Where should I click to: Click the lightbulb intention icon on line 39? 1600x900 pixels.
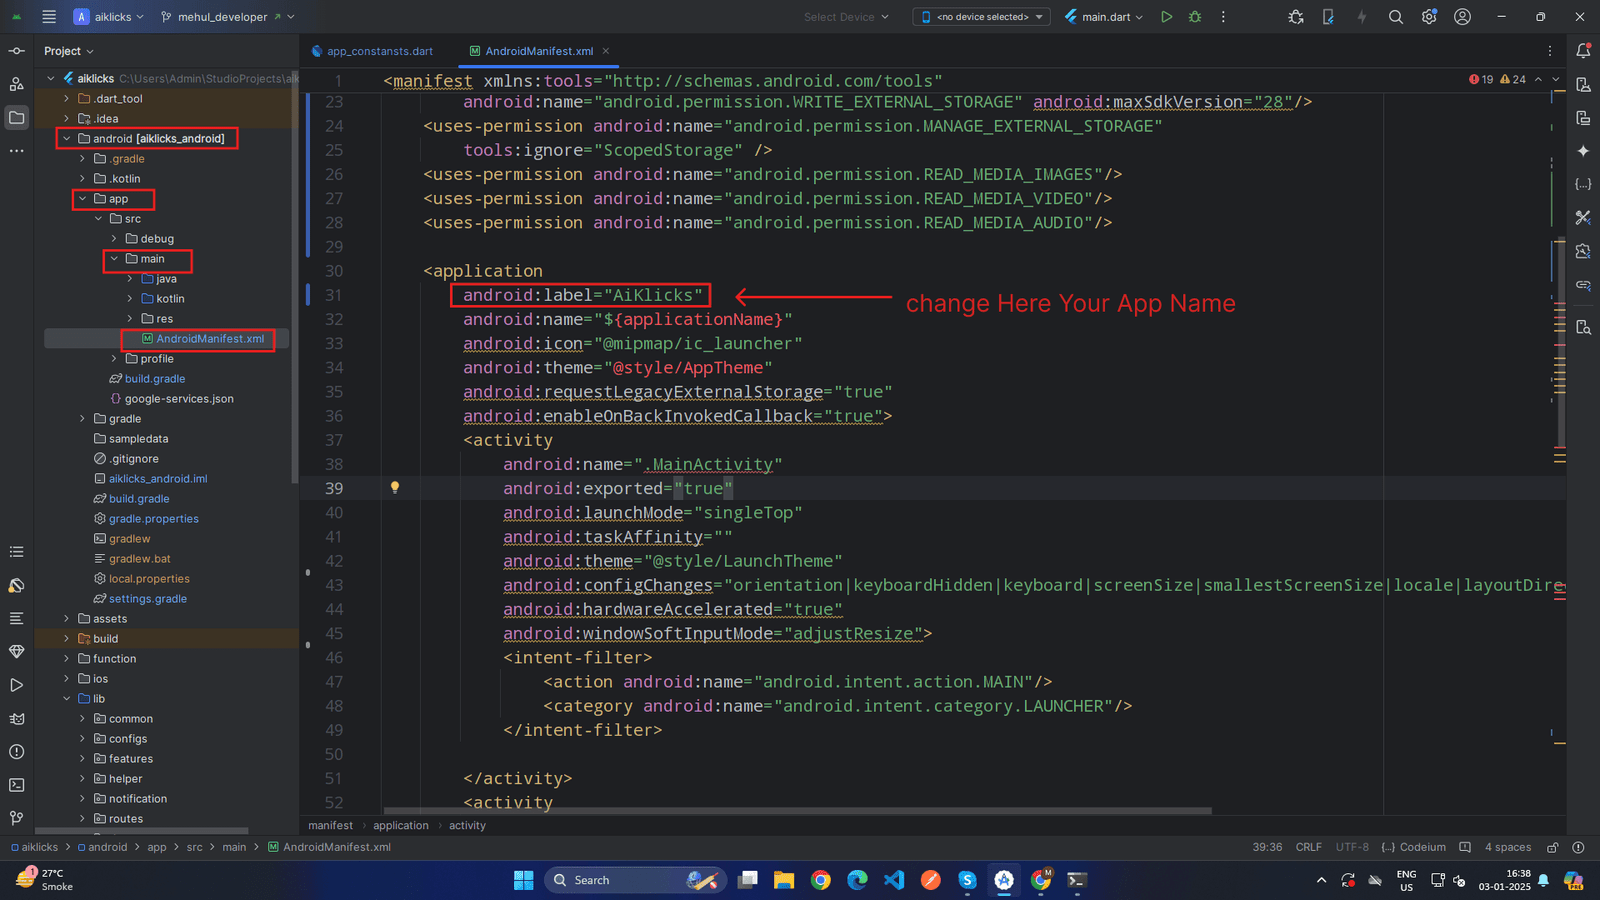coord(395,488)
